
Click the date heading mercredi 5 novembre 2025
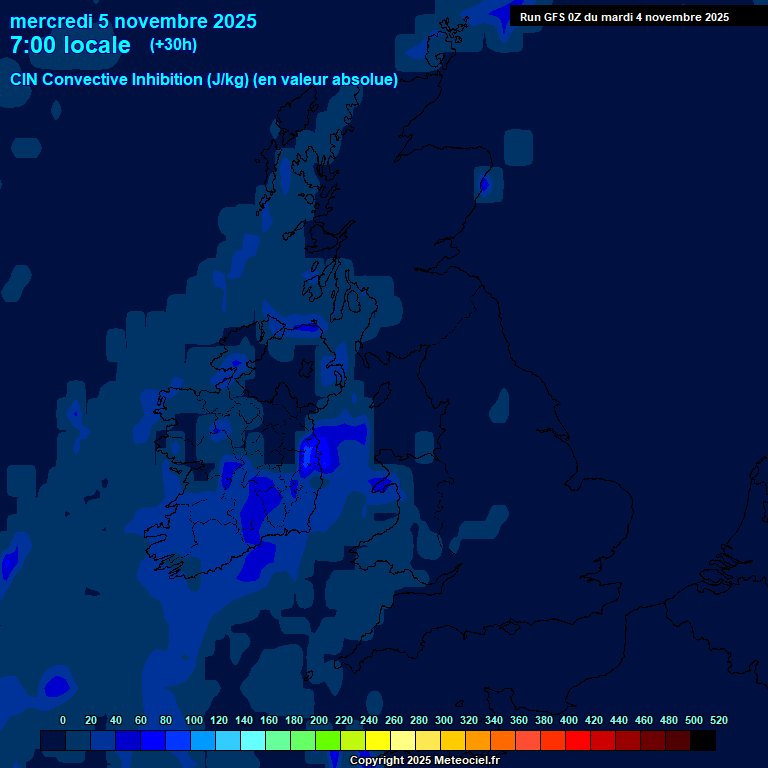133,21
